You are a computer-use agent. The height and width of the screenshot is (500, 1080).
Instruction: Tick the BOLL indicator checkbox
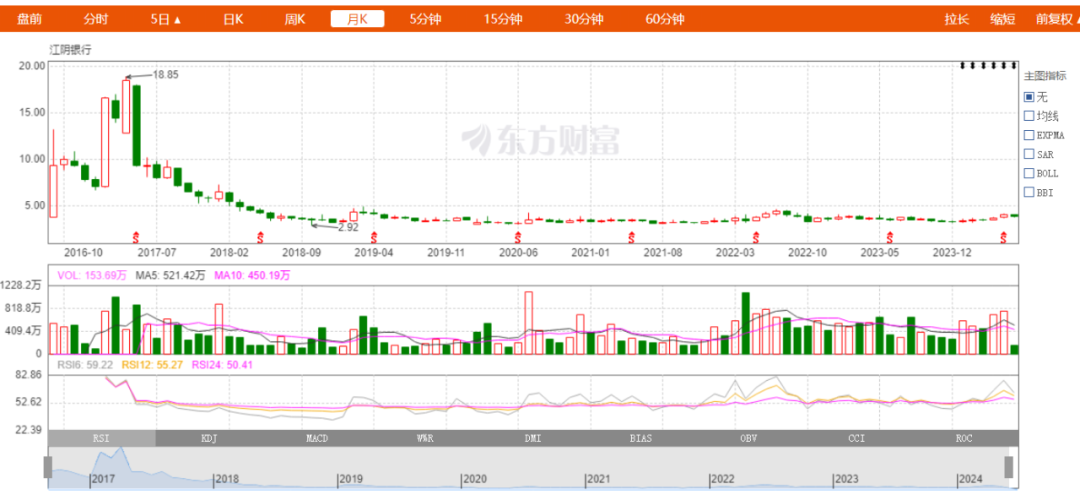pos(1029,173)
